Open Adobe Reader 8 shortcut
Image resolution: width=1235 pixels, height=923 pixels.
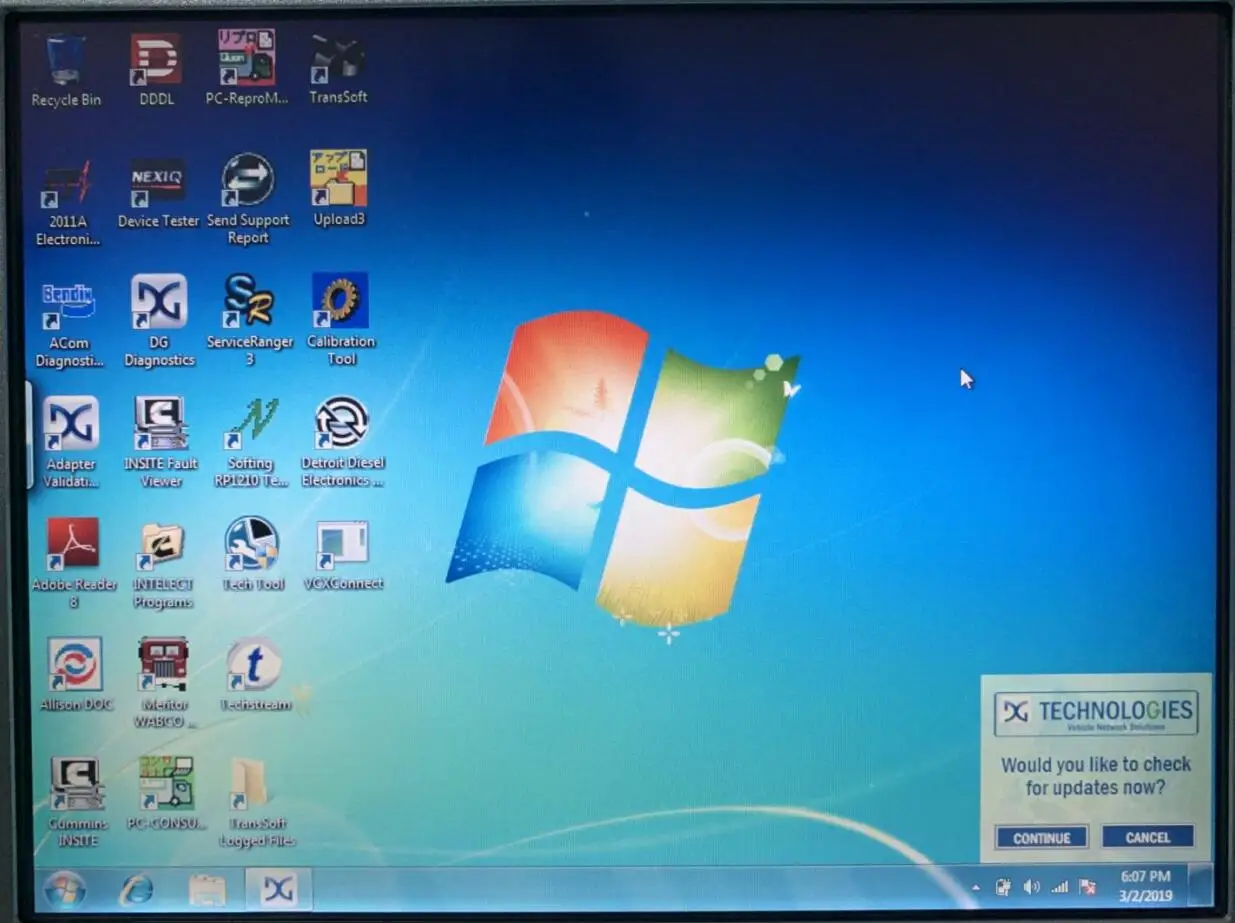point(74,563)
